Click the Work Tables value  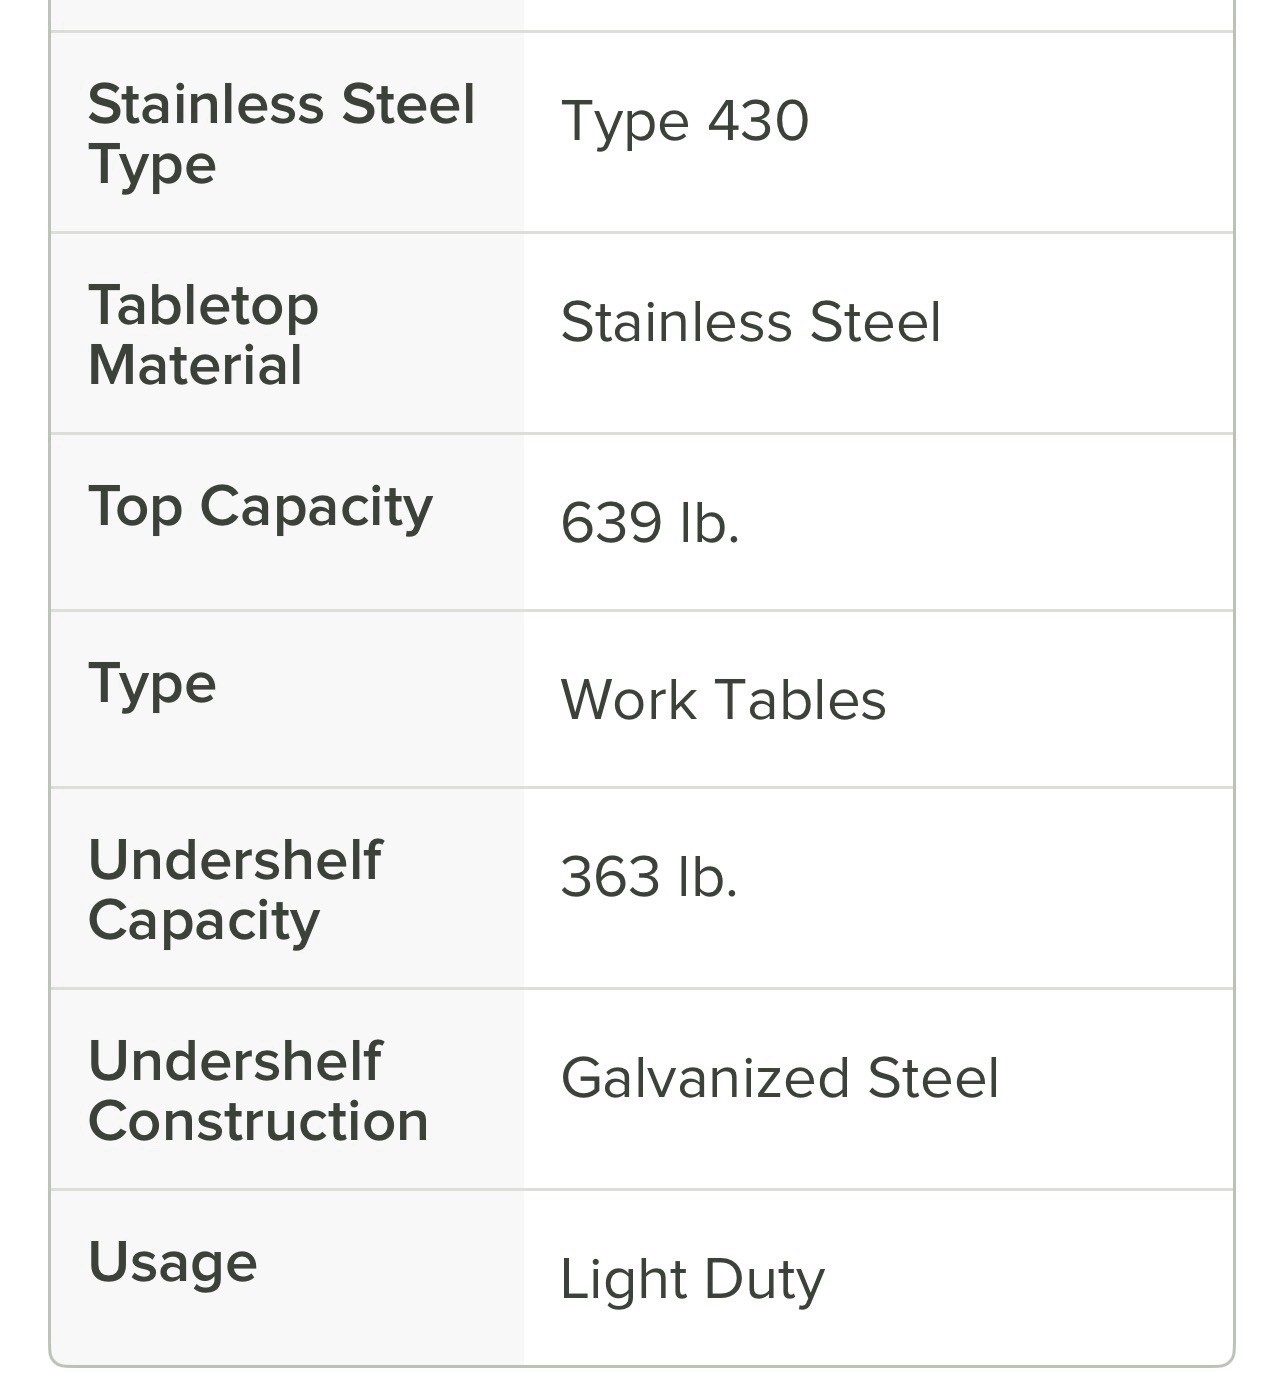(723, 699)
